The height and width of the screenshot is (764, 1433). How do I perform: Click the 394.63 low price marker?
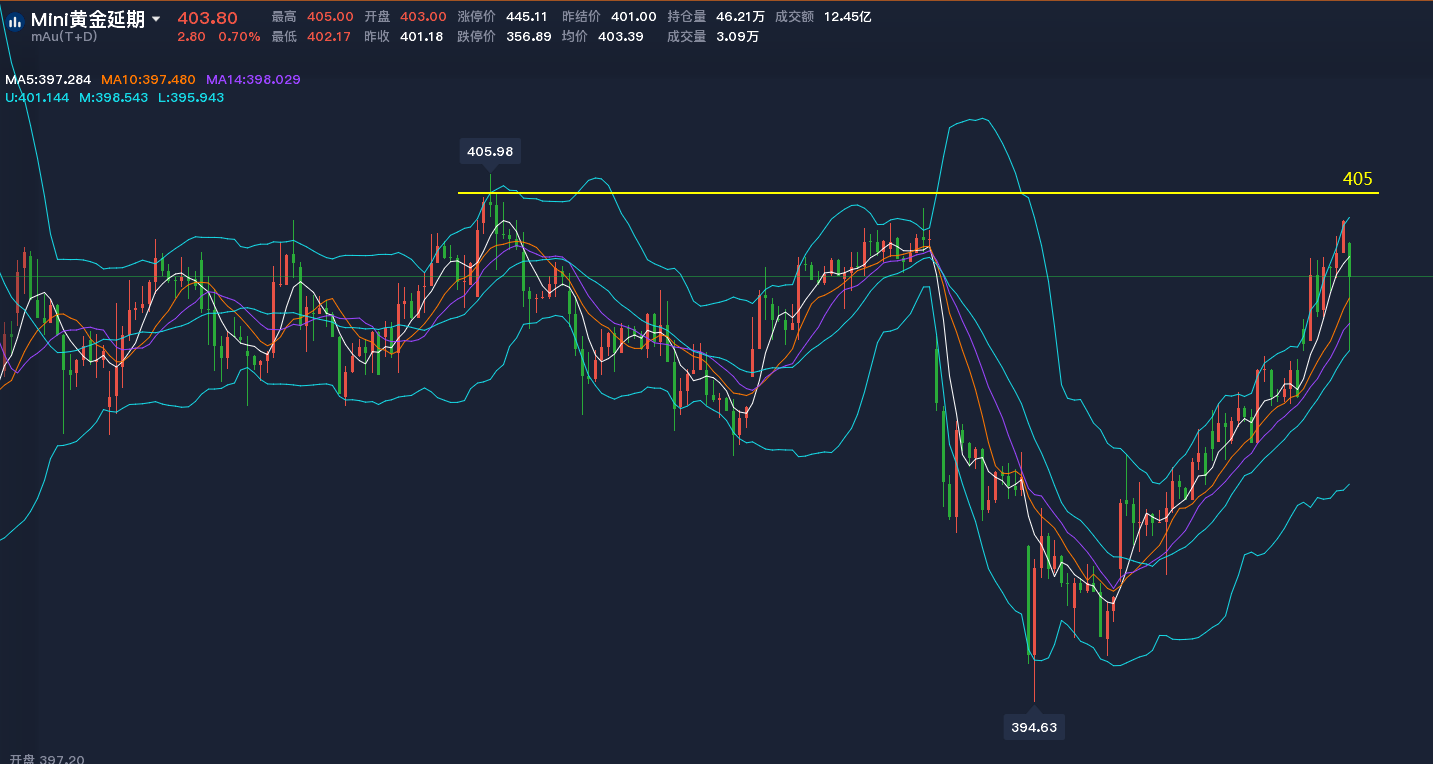1034,727
